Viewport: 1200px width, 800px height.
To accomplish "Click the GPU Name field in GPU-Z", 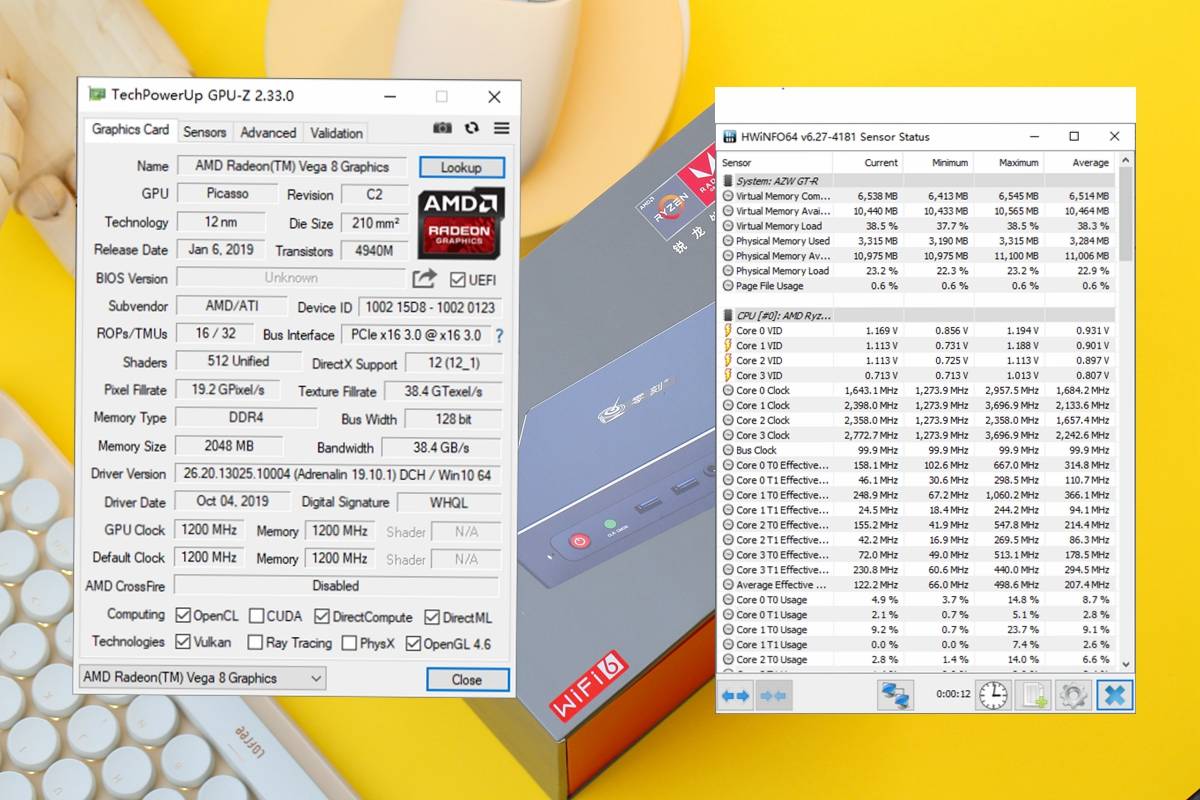I will [x=294, y=166].
